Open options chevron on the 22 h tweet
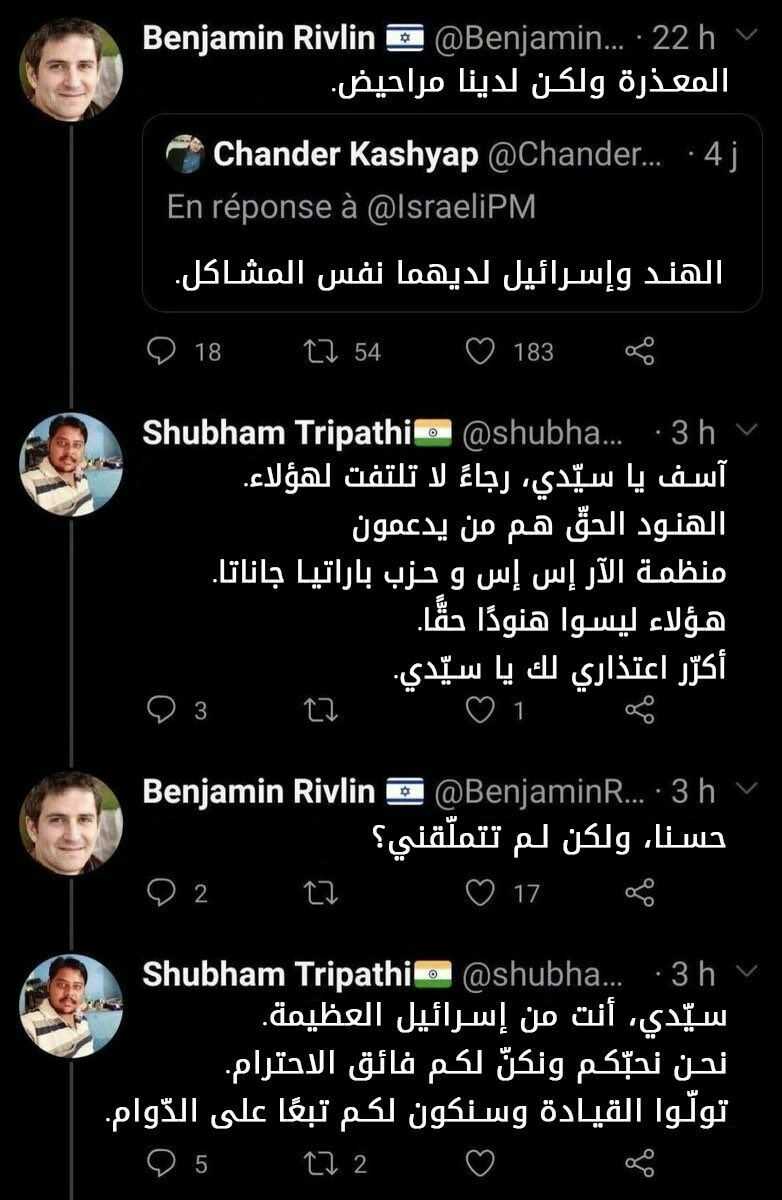Screen dimensions: 782x1200 click(x=745, y=37)
